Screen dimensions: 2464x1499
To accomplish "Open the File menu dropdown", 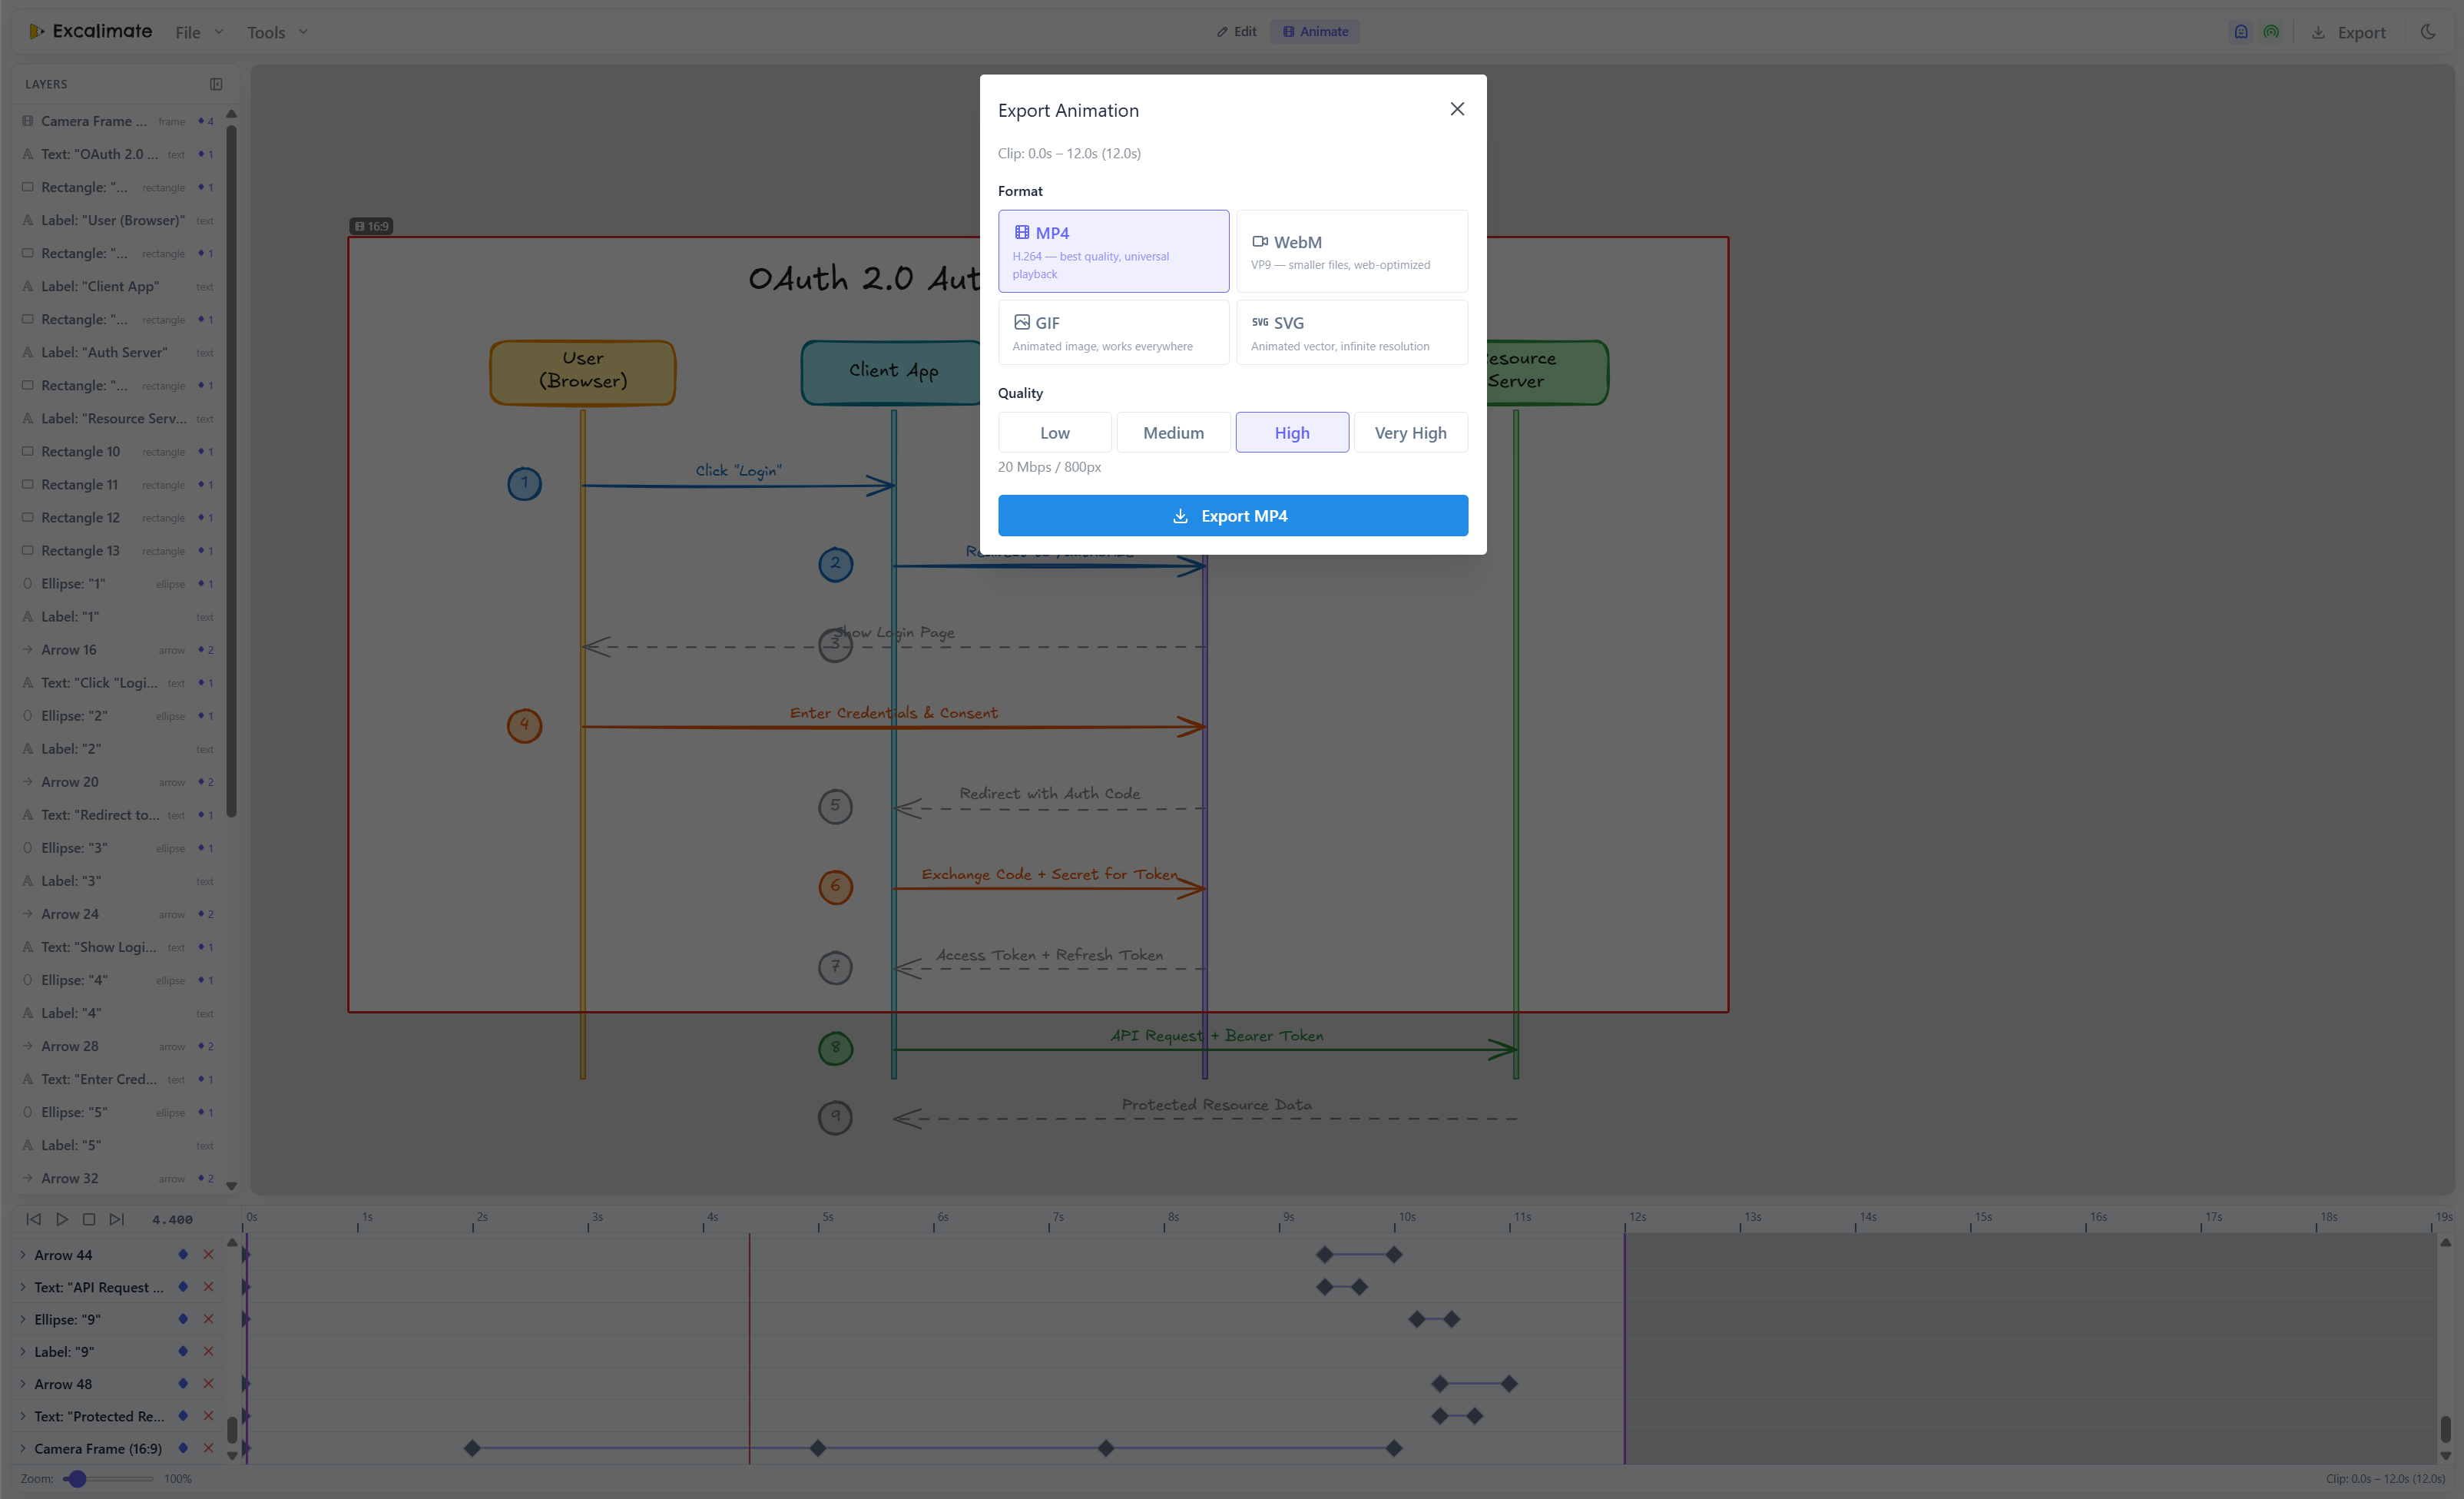I will [199, 32].
